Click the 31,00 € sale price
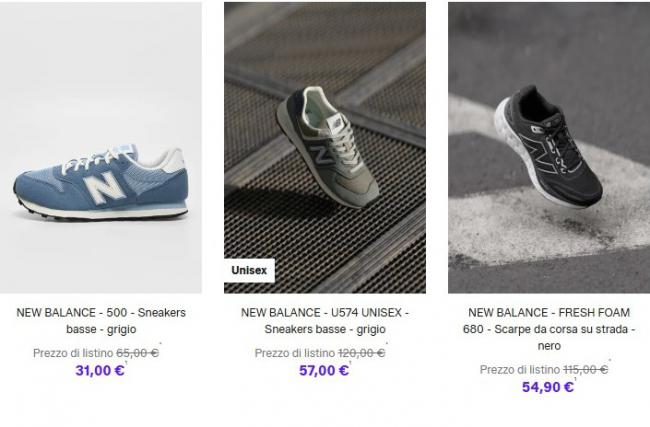Screen dimensions: 650x427 pos(100,370)
